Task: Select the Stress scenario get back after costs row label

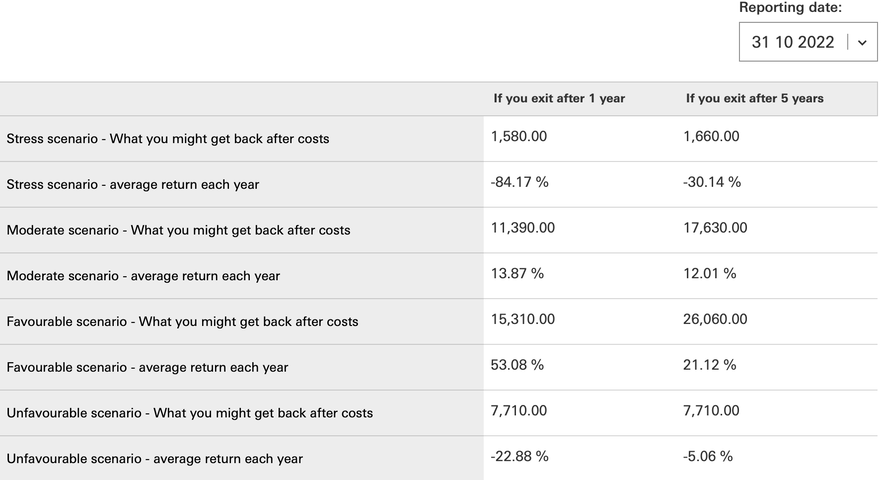Action: 168,139
